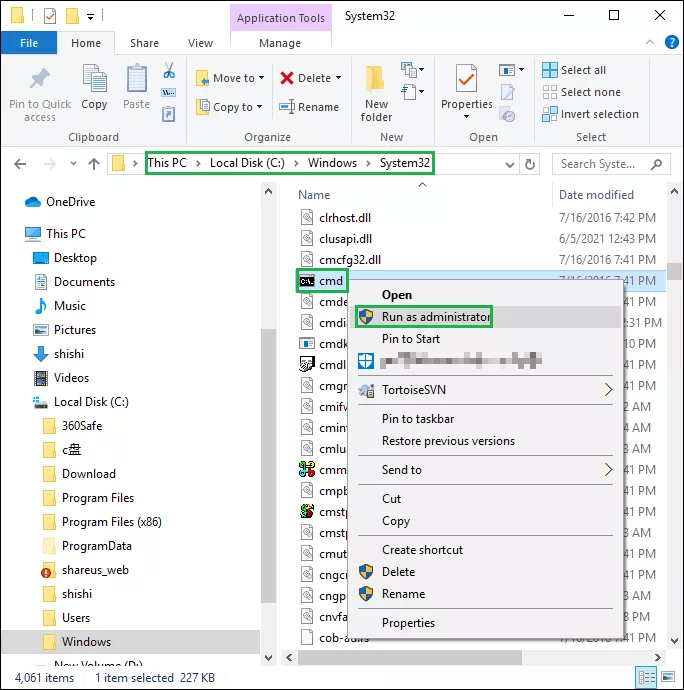Click the search magnifier icon
Image resolution: width=684 pixels, height=690 pixels.
pos(656,164)
